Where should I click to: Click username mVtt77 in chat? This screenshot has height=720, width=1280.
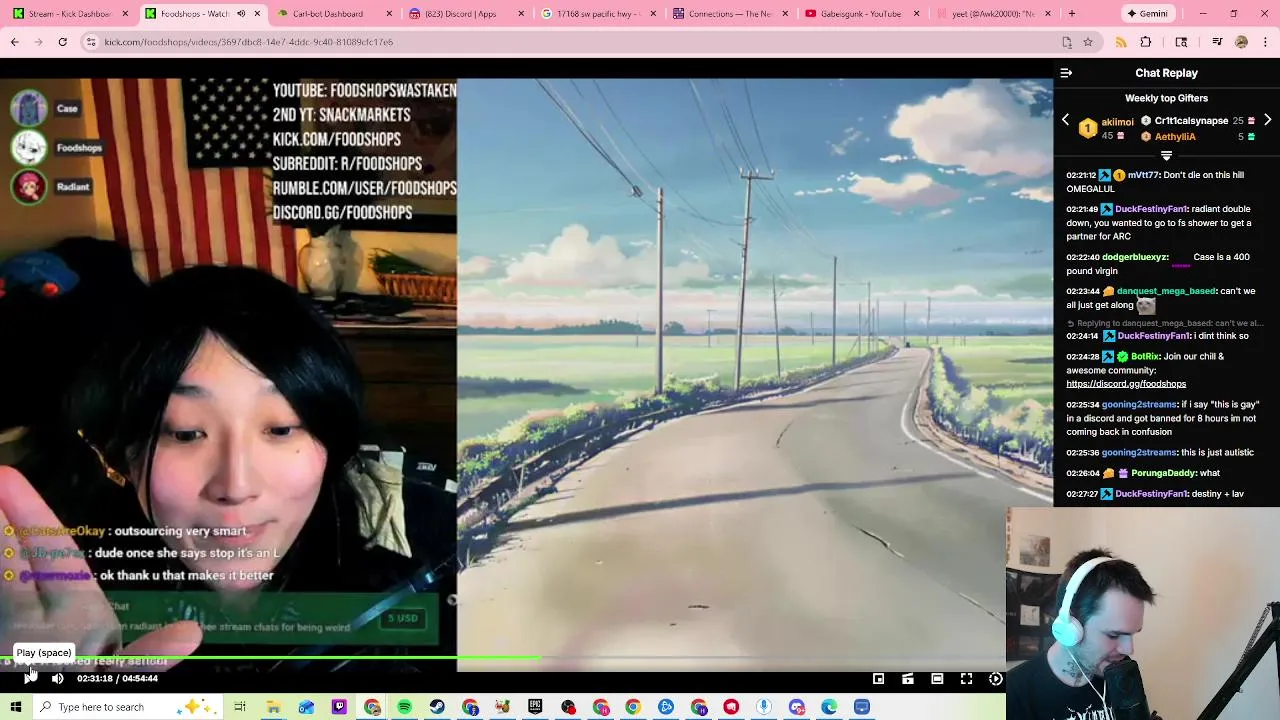(1143, 175)
